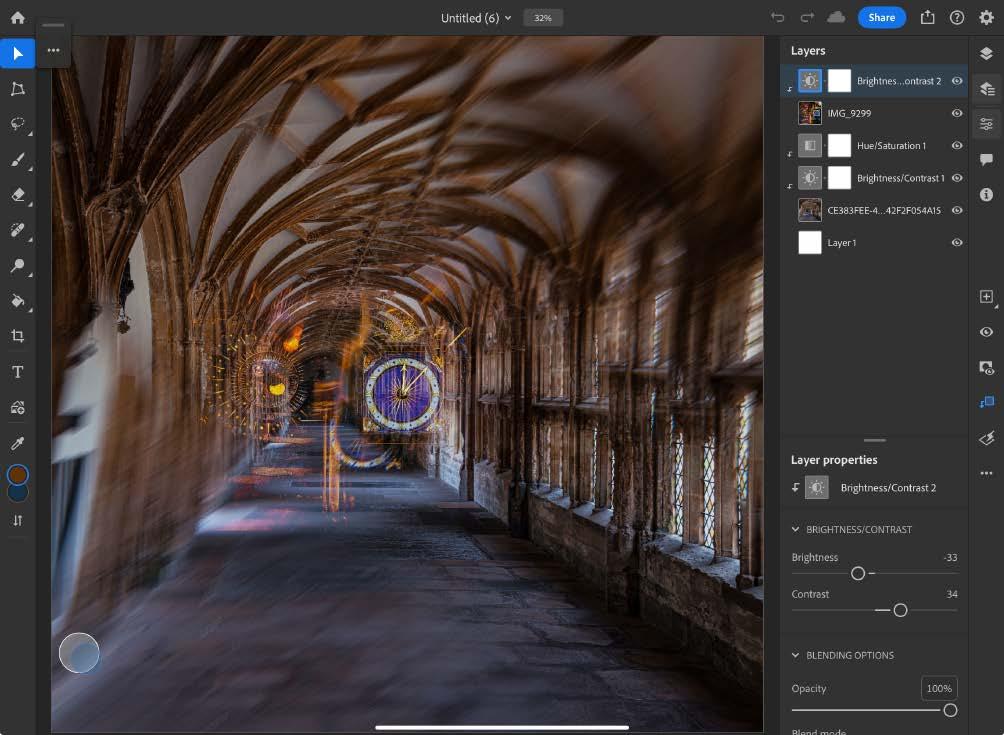Toggle visibility of Hue/Saturation 1 layer

pos(957,146)
